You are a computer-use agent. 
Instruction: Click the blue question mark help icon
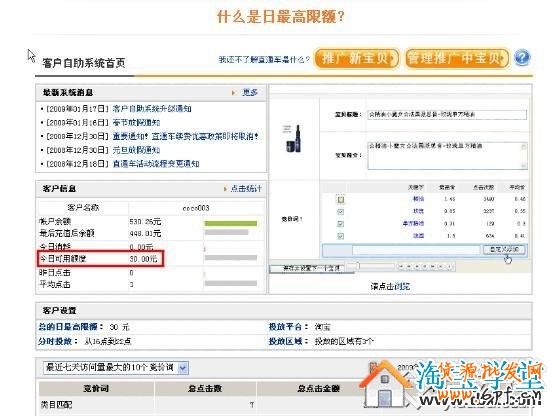(522, 58)
